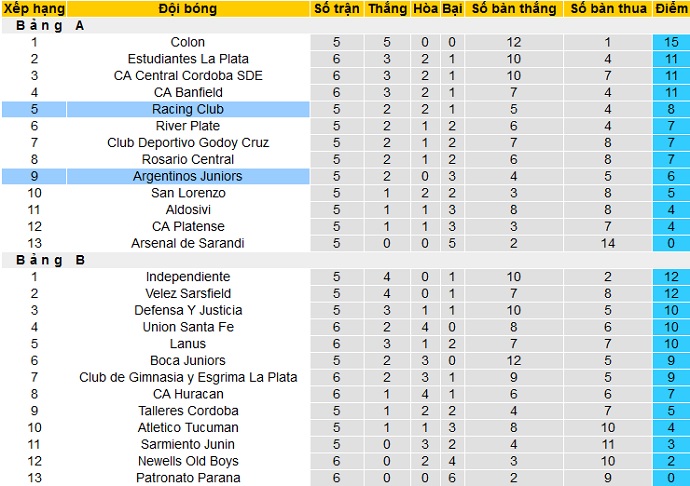This screenshot has width=690, height=486.
Task: Select the Bảng B group heading
Action: pyautogui.click(x=50, y=260)
